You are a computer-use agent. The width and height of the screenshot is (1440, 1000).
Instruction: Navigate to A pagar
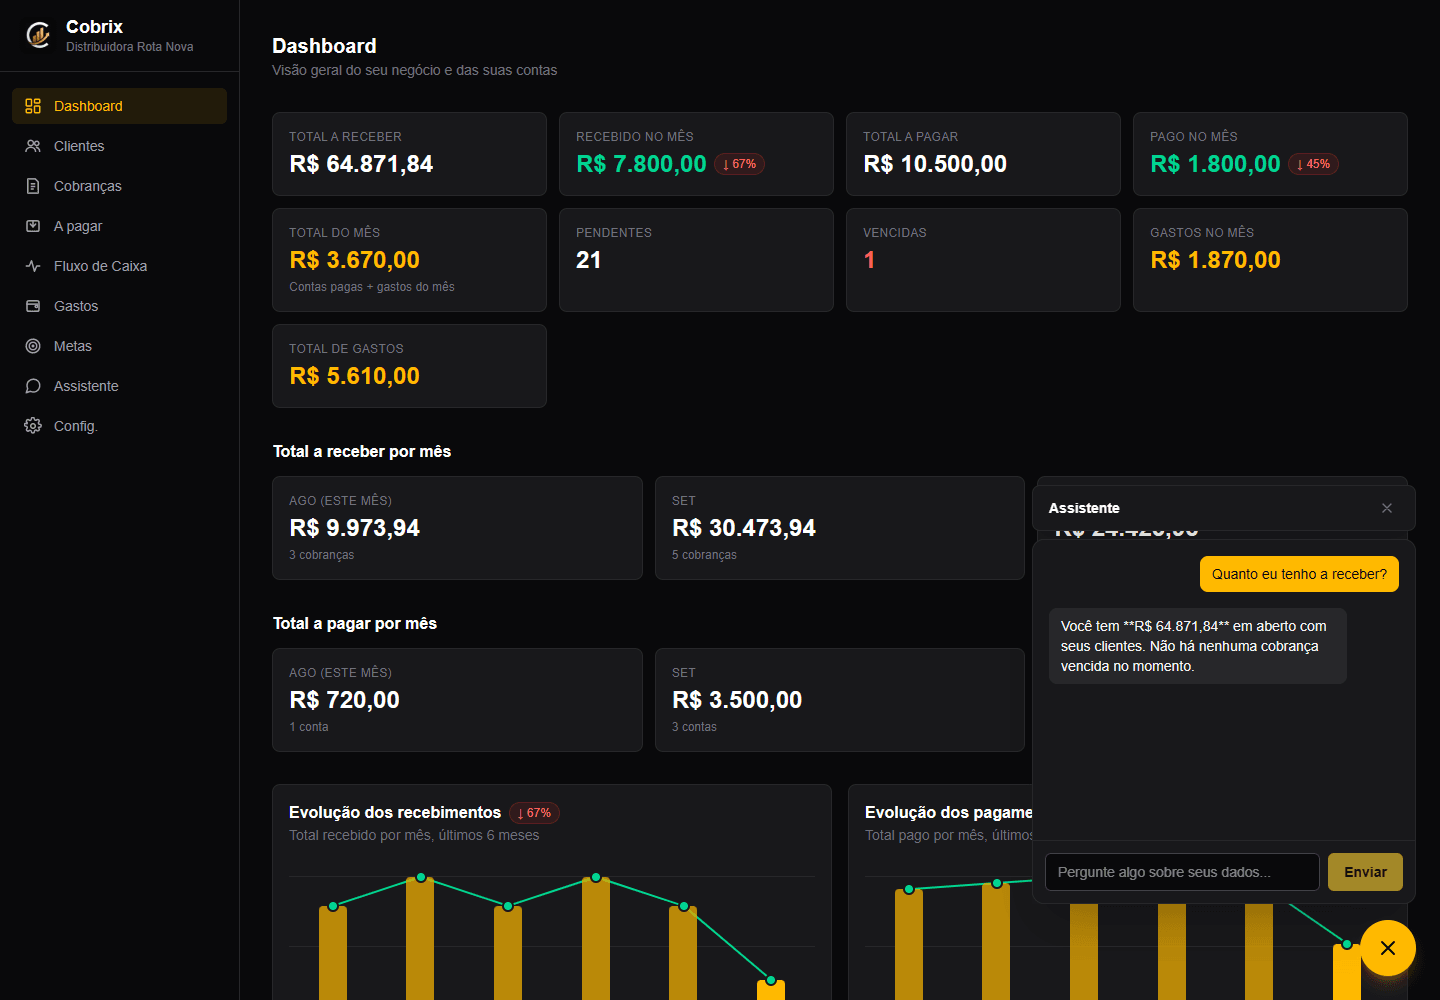(119, 226)
